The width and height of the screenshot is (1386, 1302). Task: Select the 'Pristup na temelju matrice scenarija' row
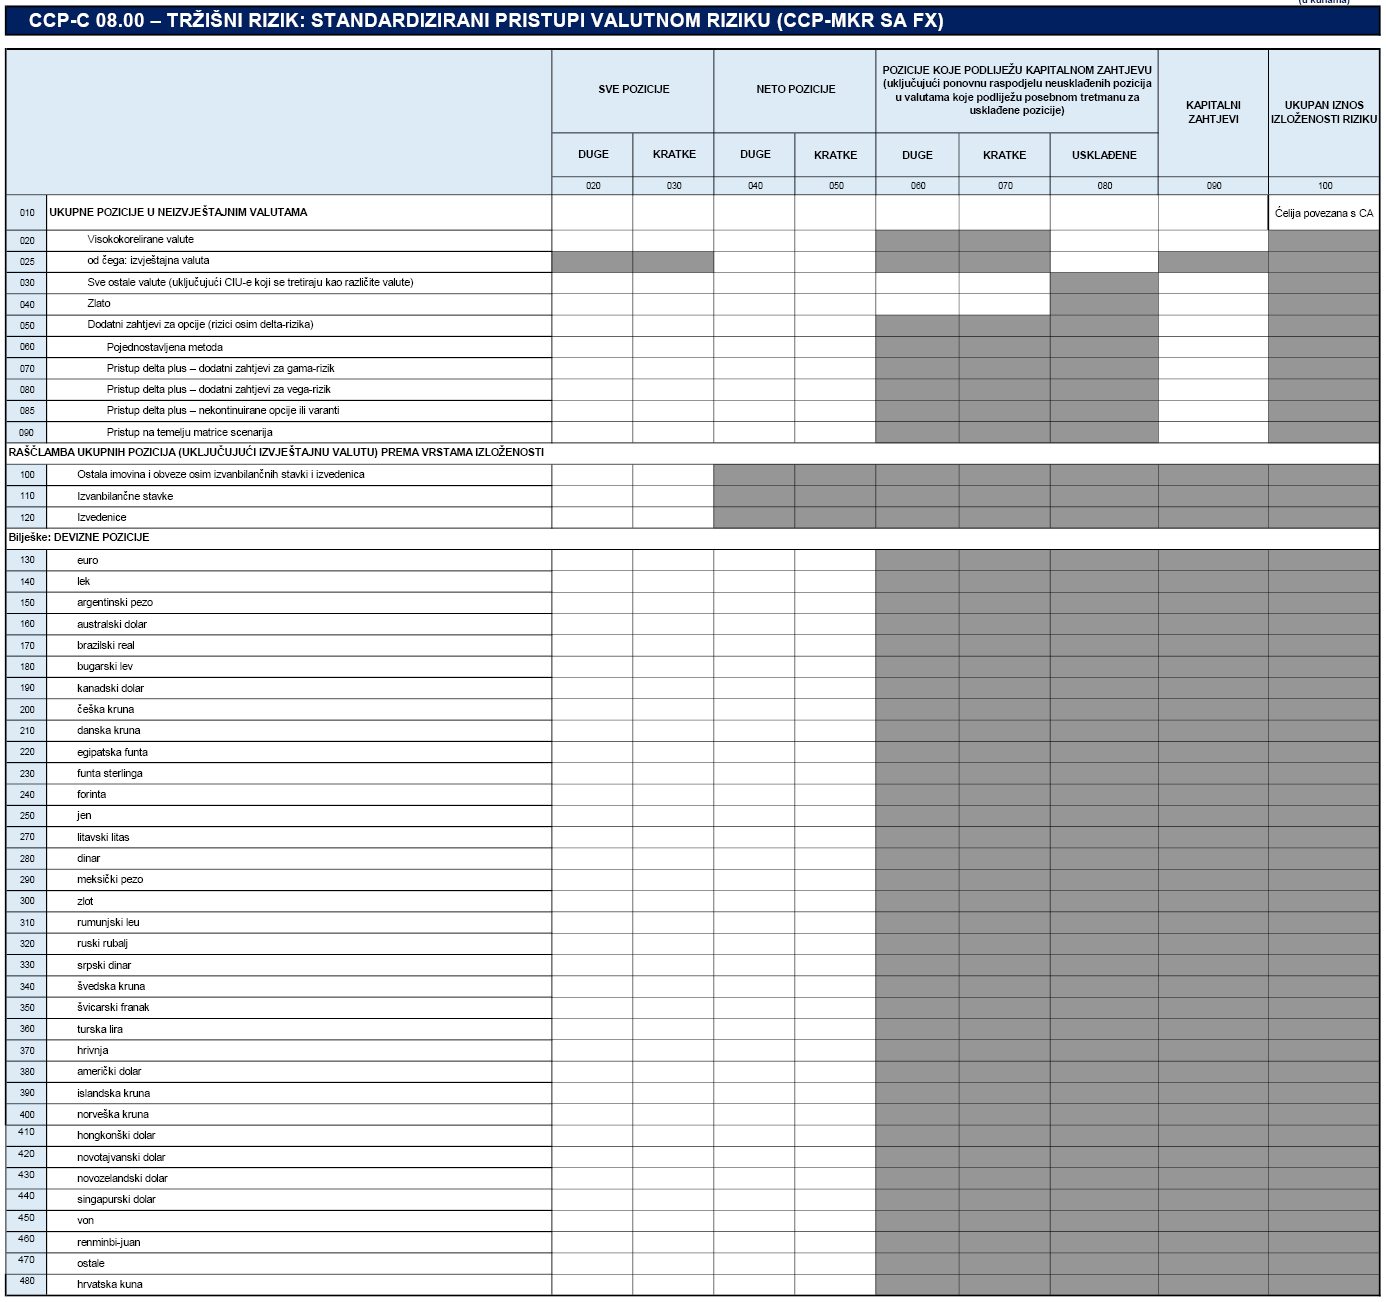click(190, 432)
